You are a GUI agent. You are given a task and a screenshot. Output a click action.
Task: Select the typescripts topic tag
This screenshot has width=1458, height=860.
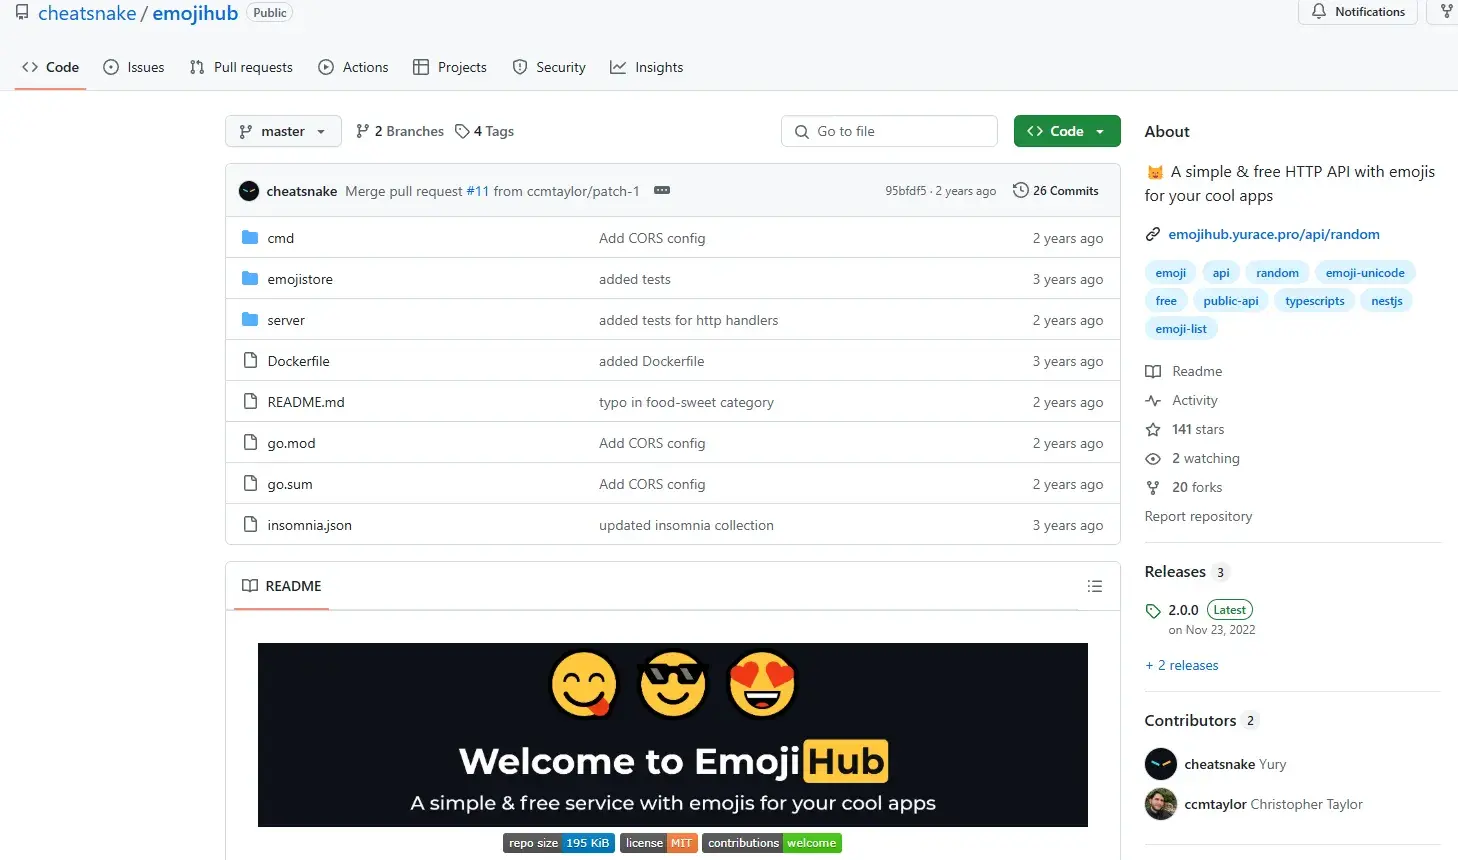pos(1314,301)
